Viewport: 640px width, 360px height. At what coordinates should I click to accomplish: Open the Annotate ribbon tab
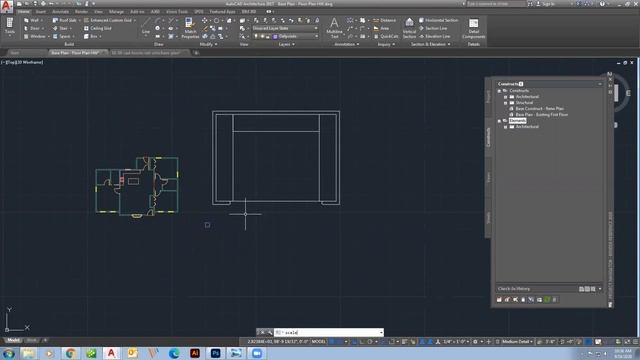60,11
